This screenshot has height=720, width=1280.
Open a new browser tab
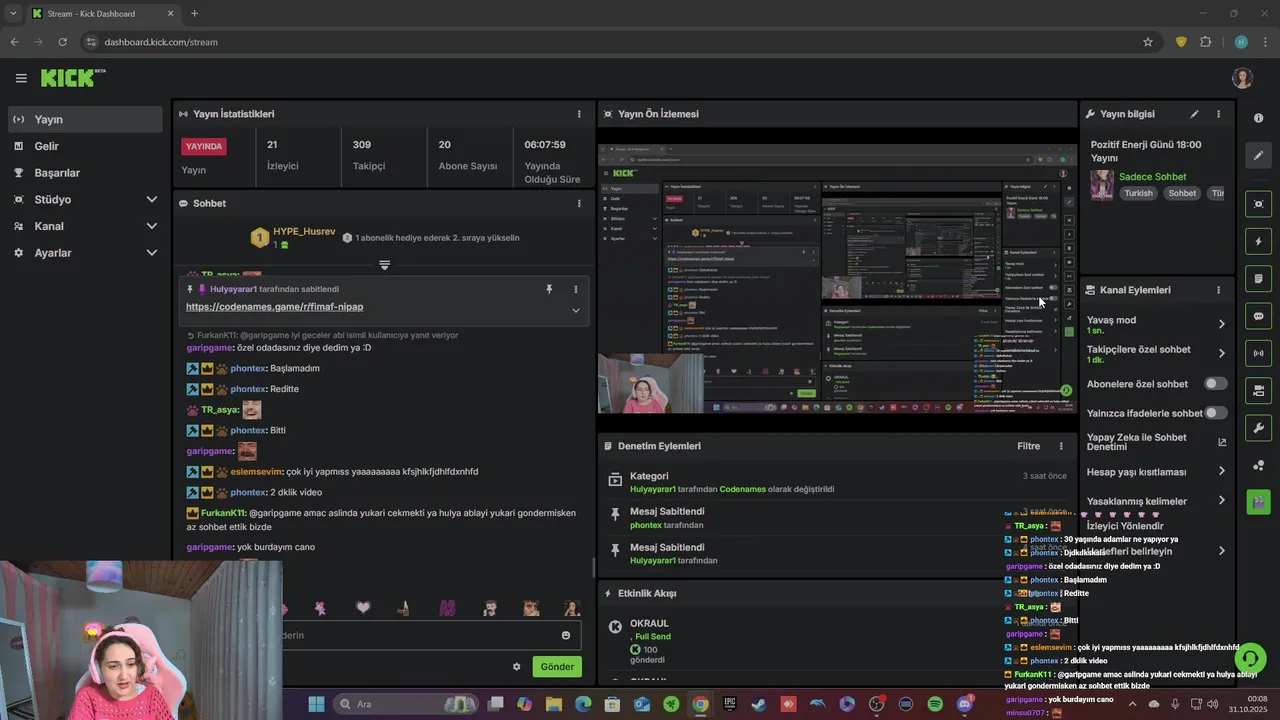click(x=194, y=13)
